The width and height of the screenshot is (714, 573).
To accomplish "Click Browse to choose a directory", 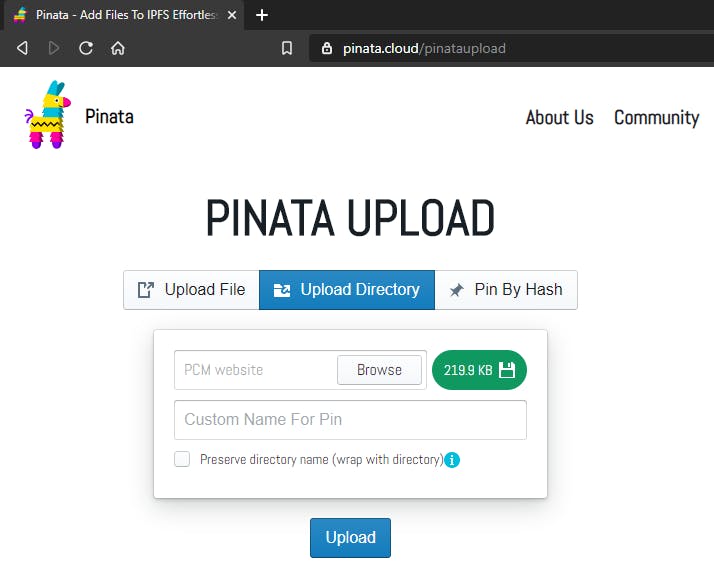I will pyautogui.click(x=379, y=370).
